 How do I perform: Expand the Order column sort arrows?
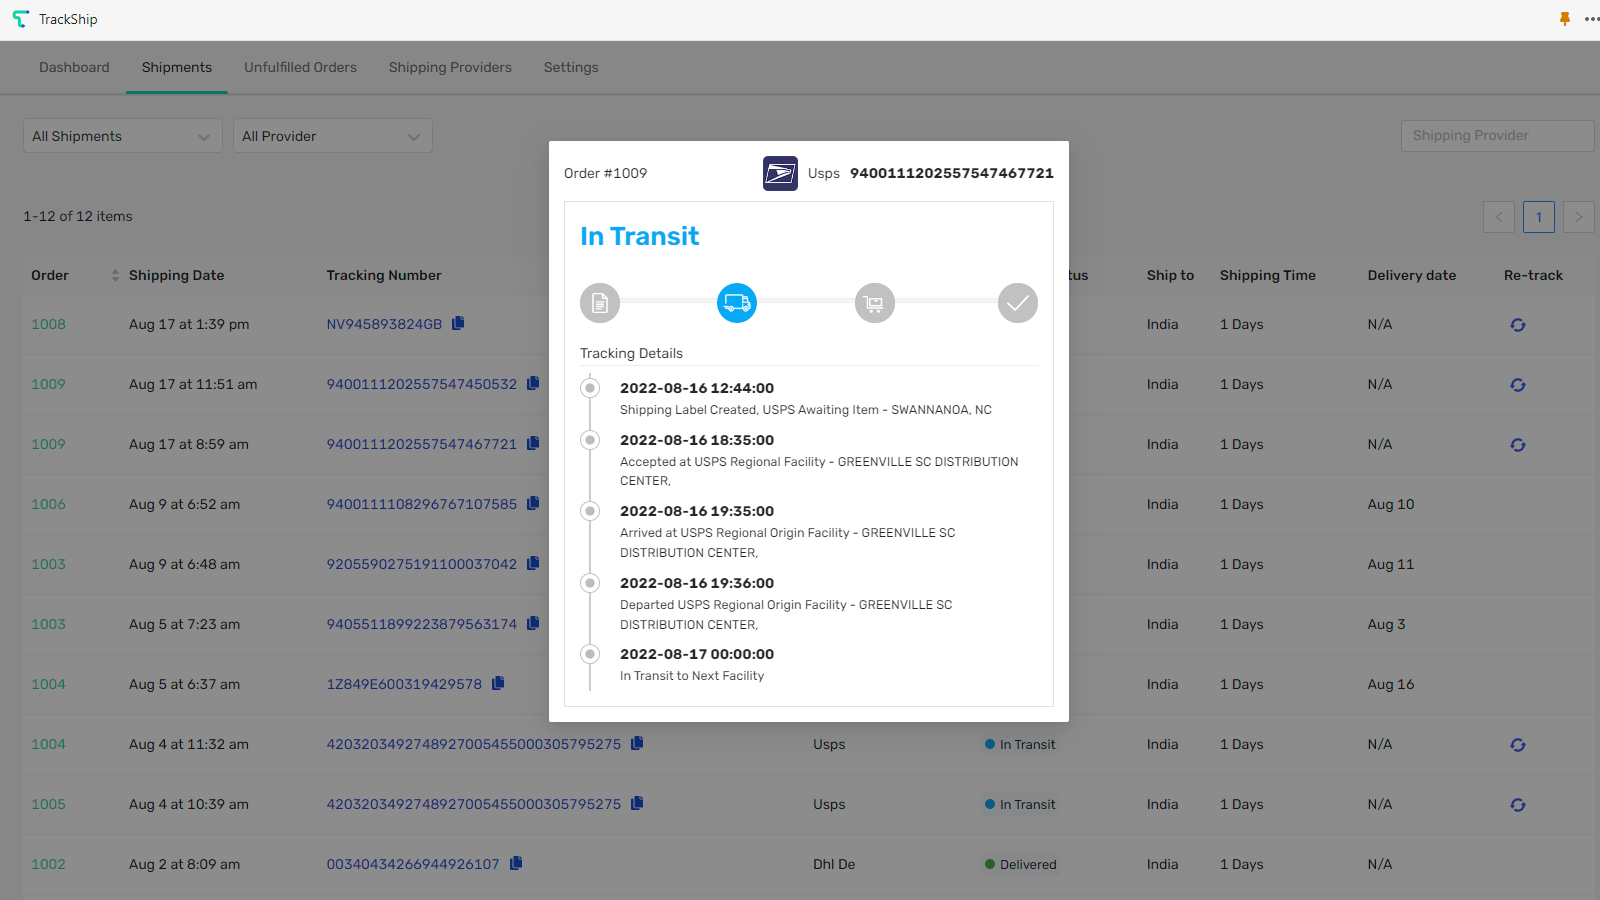(113, 275)
